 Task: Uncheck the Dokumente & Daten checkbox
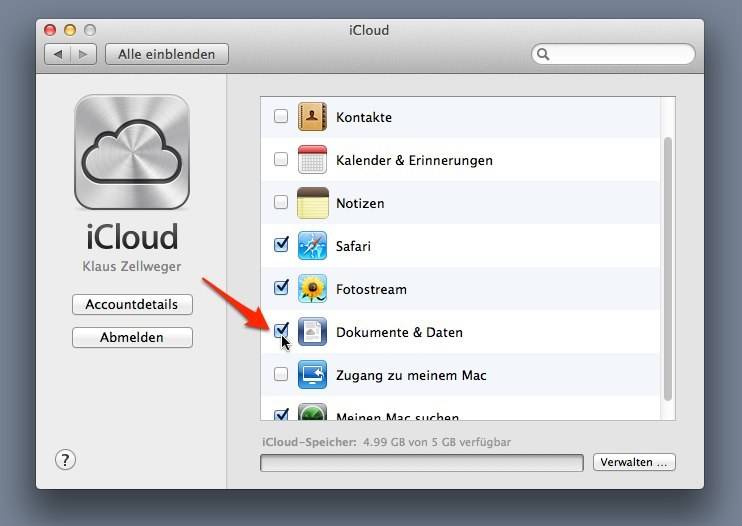(281, 330)
